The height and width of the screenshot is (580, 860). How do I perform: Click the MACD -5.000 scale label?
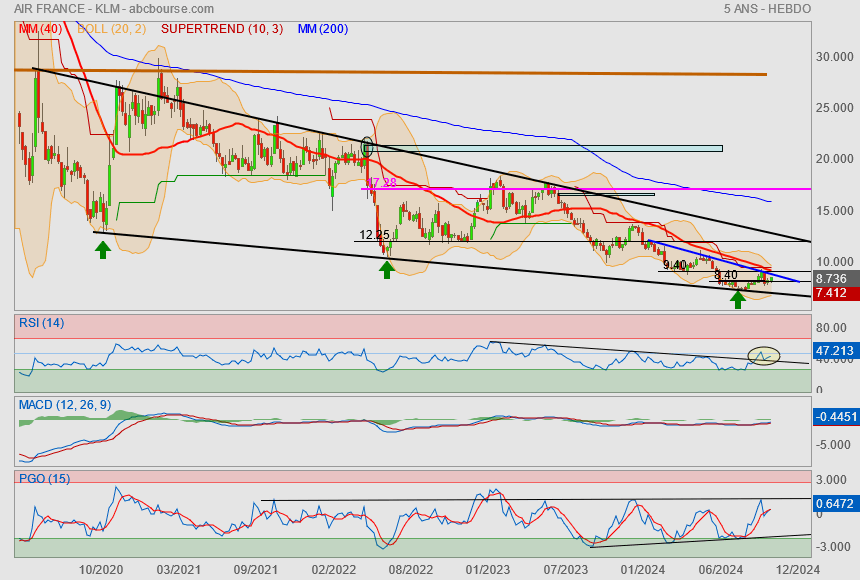click(x=833, y=444)
